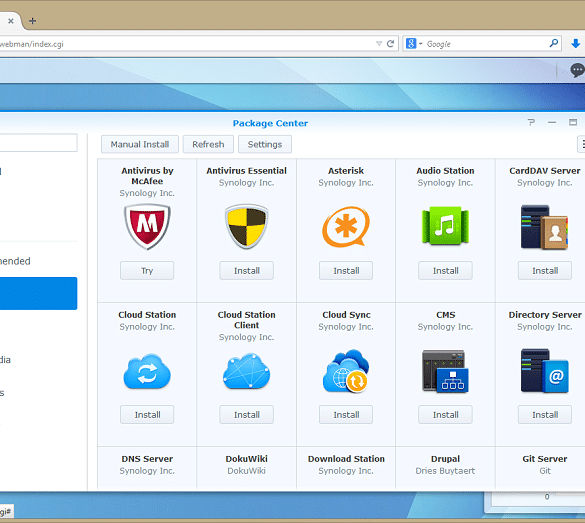Click the CMS server hierarchy icon

pyautogui.click(x=445, y=371)
